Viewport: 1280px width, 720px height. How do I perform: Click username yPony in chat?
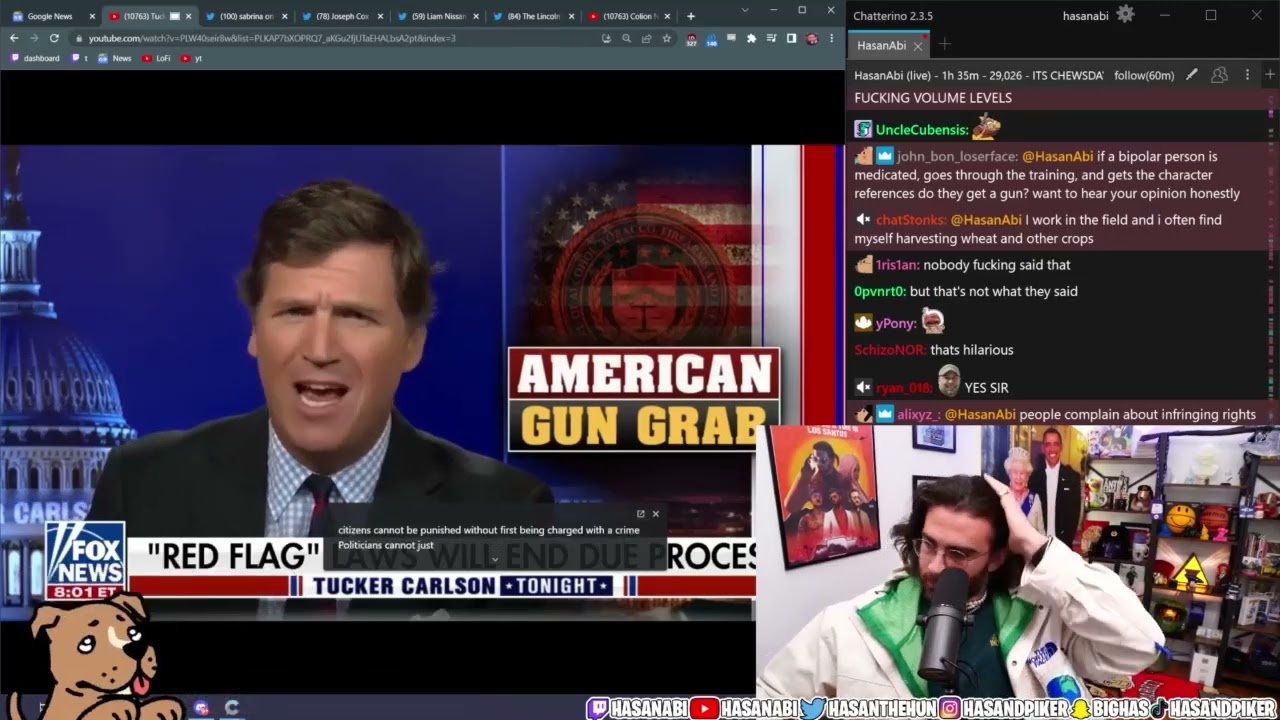click(896, 324)
